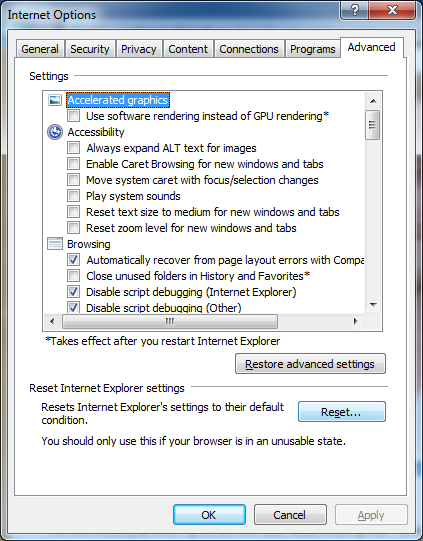Toggle Always expand ALT text for images
This screenshot has height=541, width=423.
coord(73,148)
